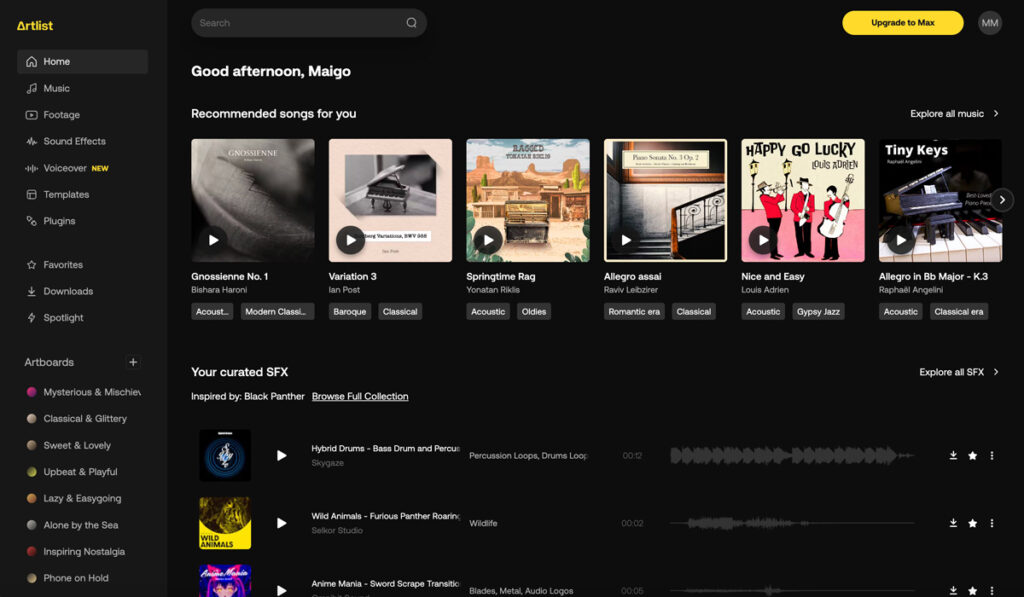Image resolution: width=1024 pixels, height=597 pixels.
Task: Play the Wild Animals Furious Panther sound
Action: point(281,523)
